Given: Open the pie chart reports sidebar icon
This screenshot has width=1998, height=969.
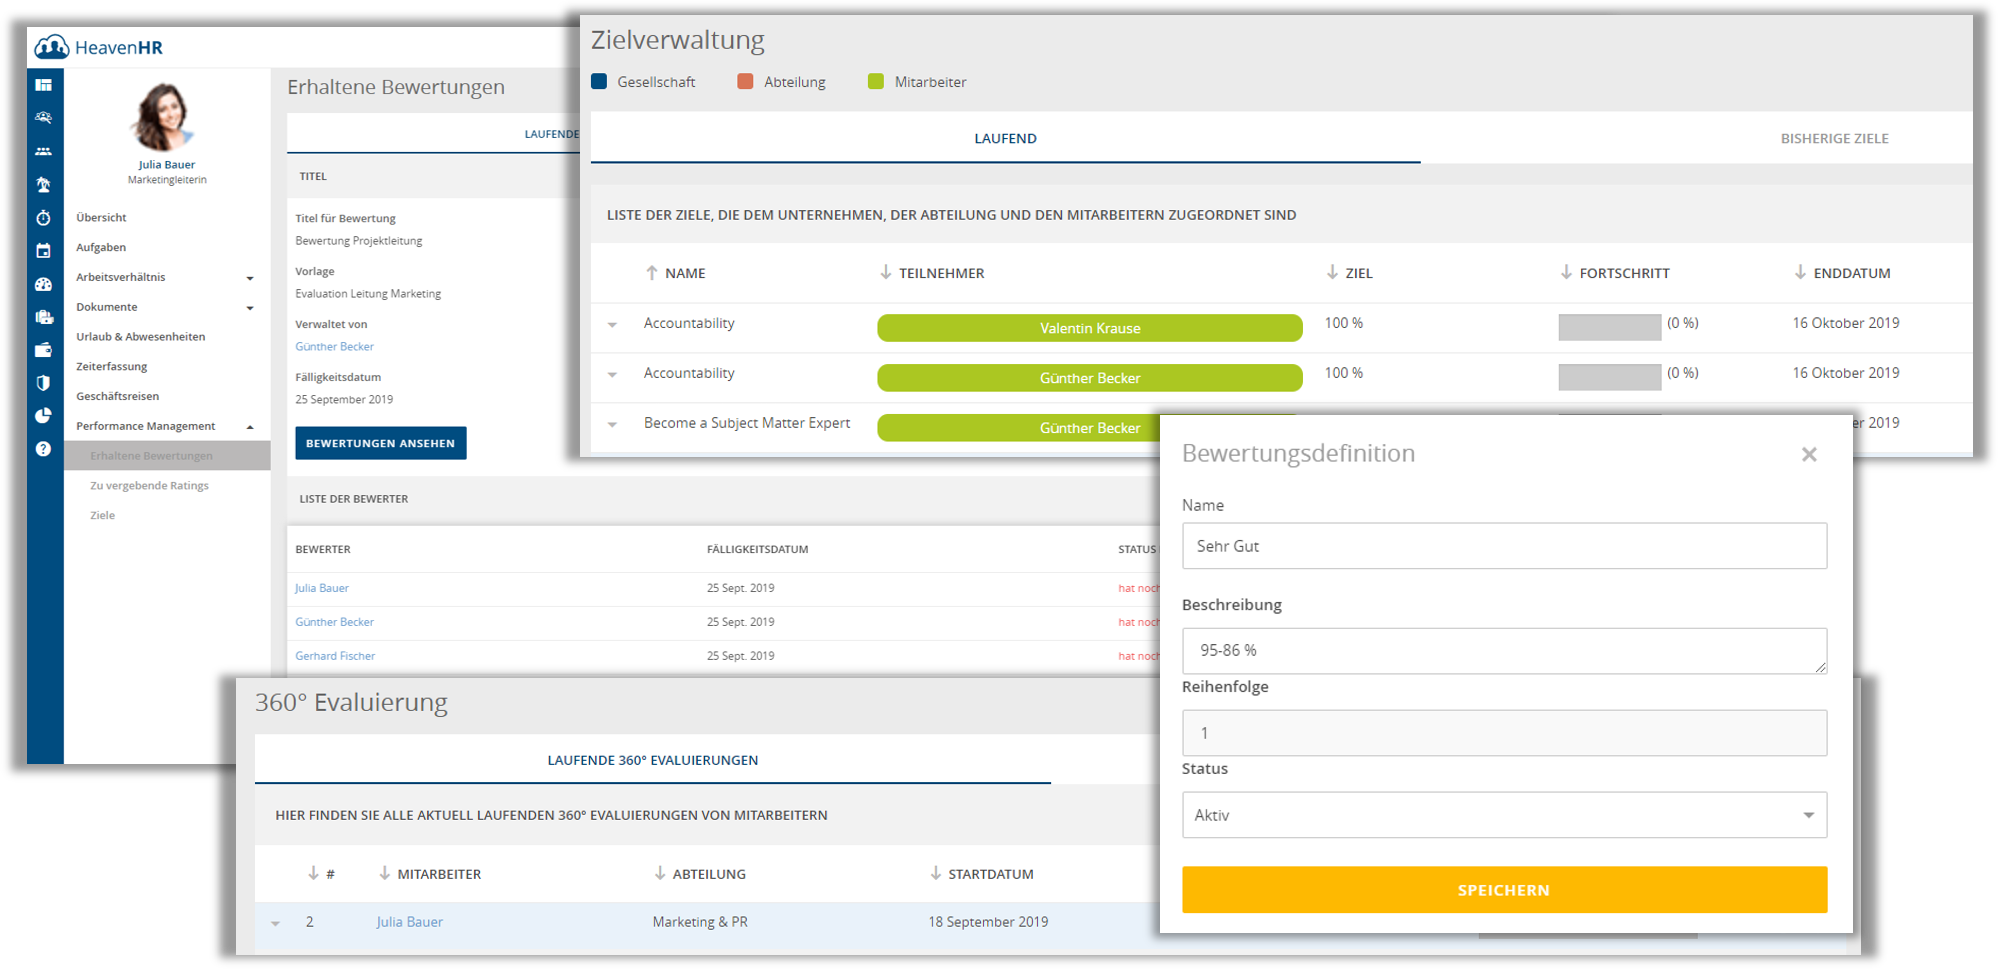Looking at the screenshot, I should click(43, 416).
